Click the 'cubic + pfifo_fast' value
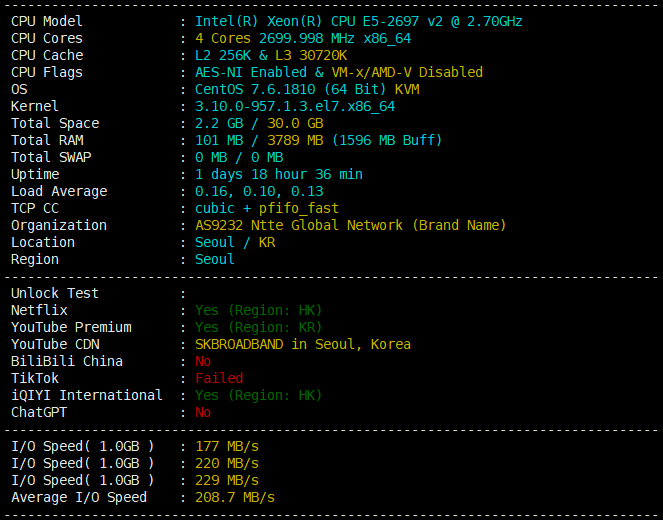Screen dimensions: 663x520 coord(267,208)
